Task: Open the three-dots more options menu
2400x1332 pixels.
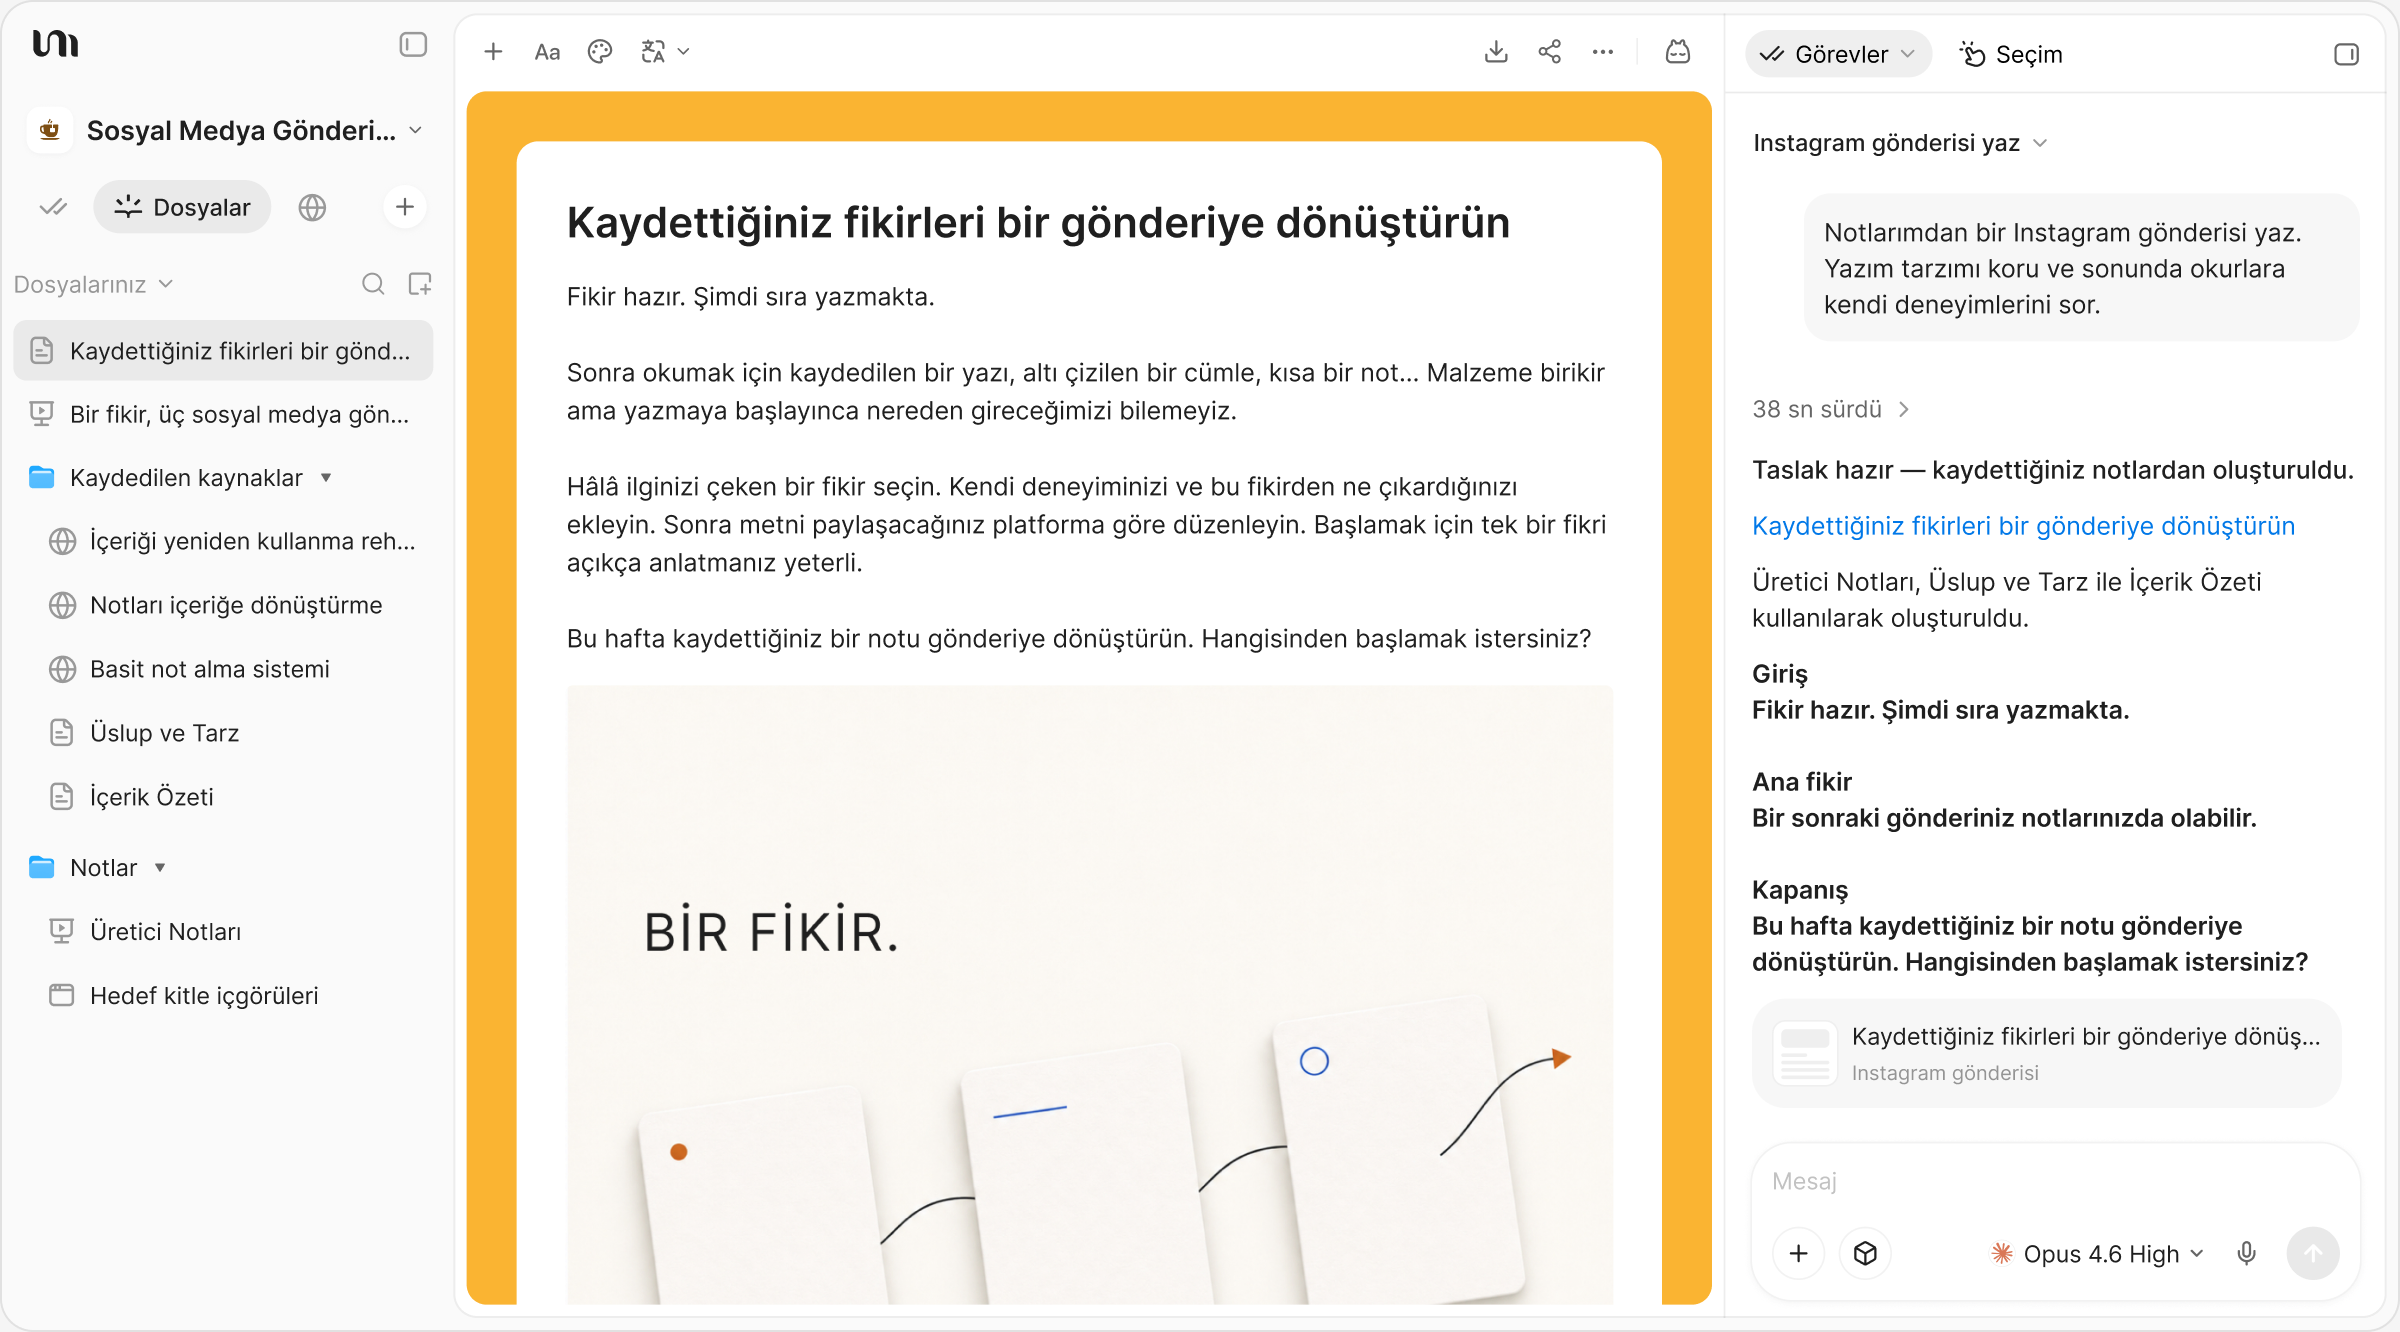Action: pos(1603,52)
